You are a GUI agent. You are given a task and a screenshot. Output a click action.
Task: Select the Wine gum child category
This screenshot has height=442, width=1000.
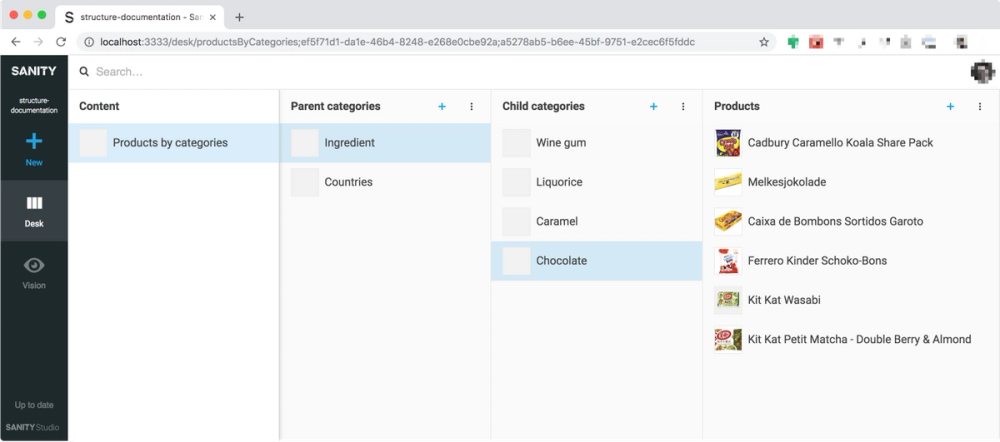point(597,143)
